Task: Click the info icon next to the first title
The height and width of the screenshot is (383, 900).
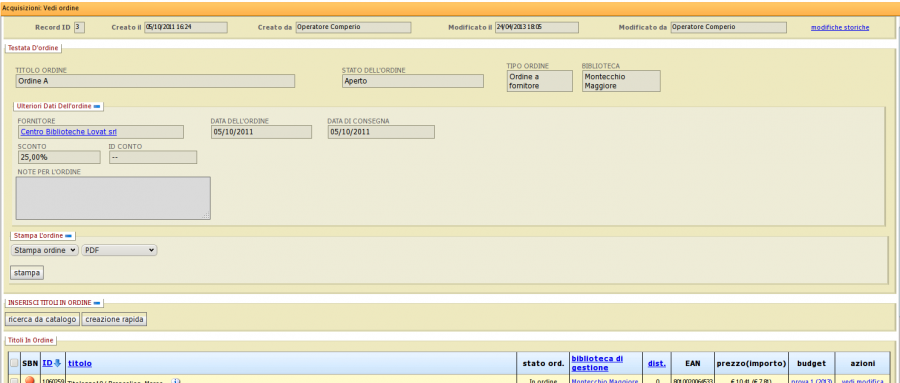Action: [x=176, y=381]
